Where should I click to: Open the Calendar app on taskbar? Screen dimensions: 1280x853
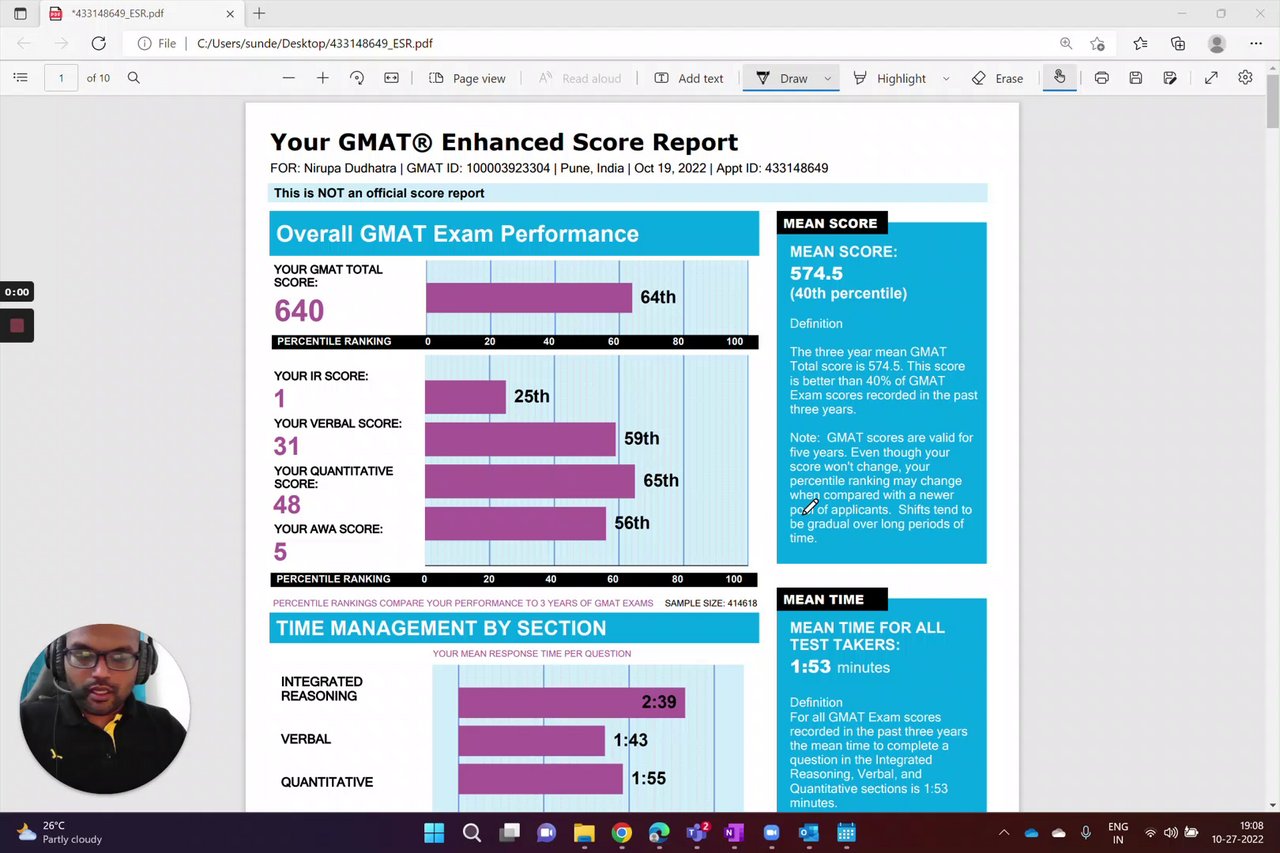(x=846, y=832)
